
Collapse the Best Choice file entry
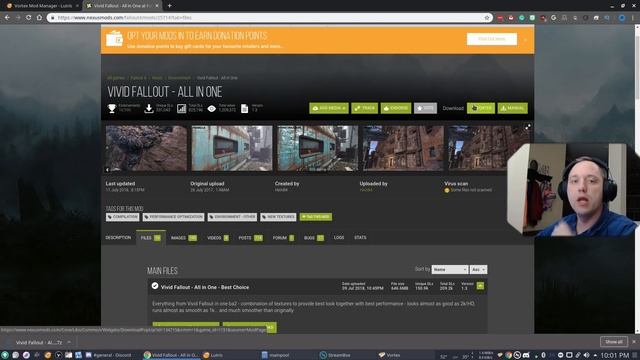pos(480,286)
